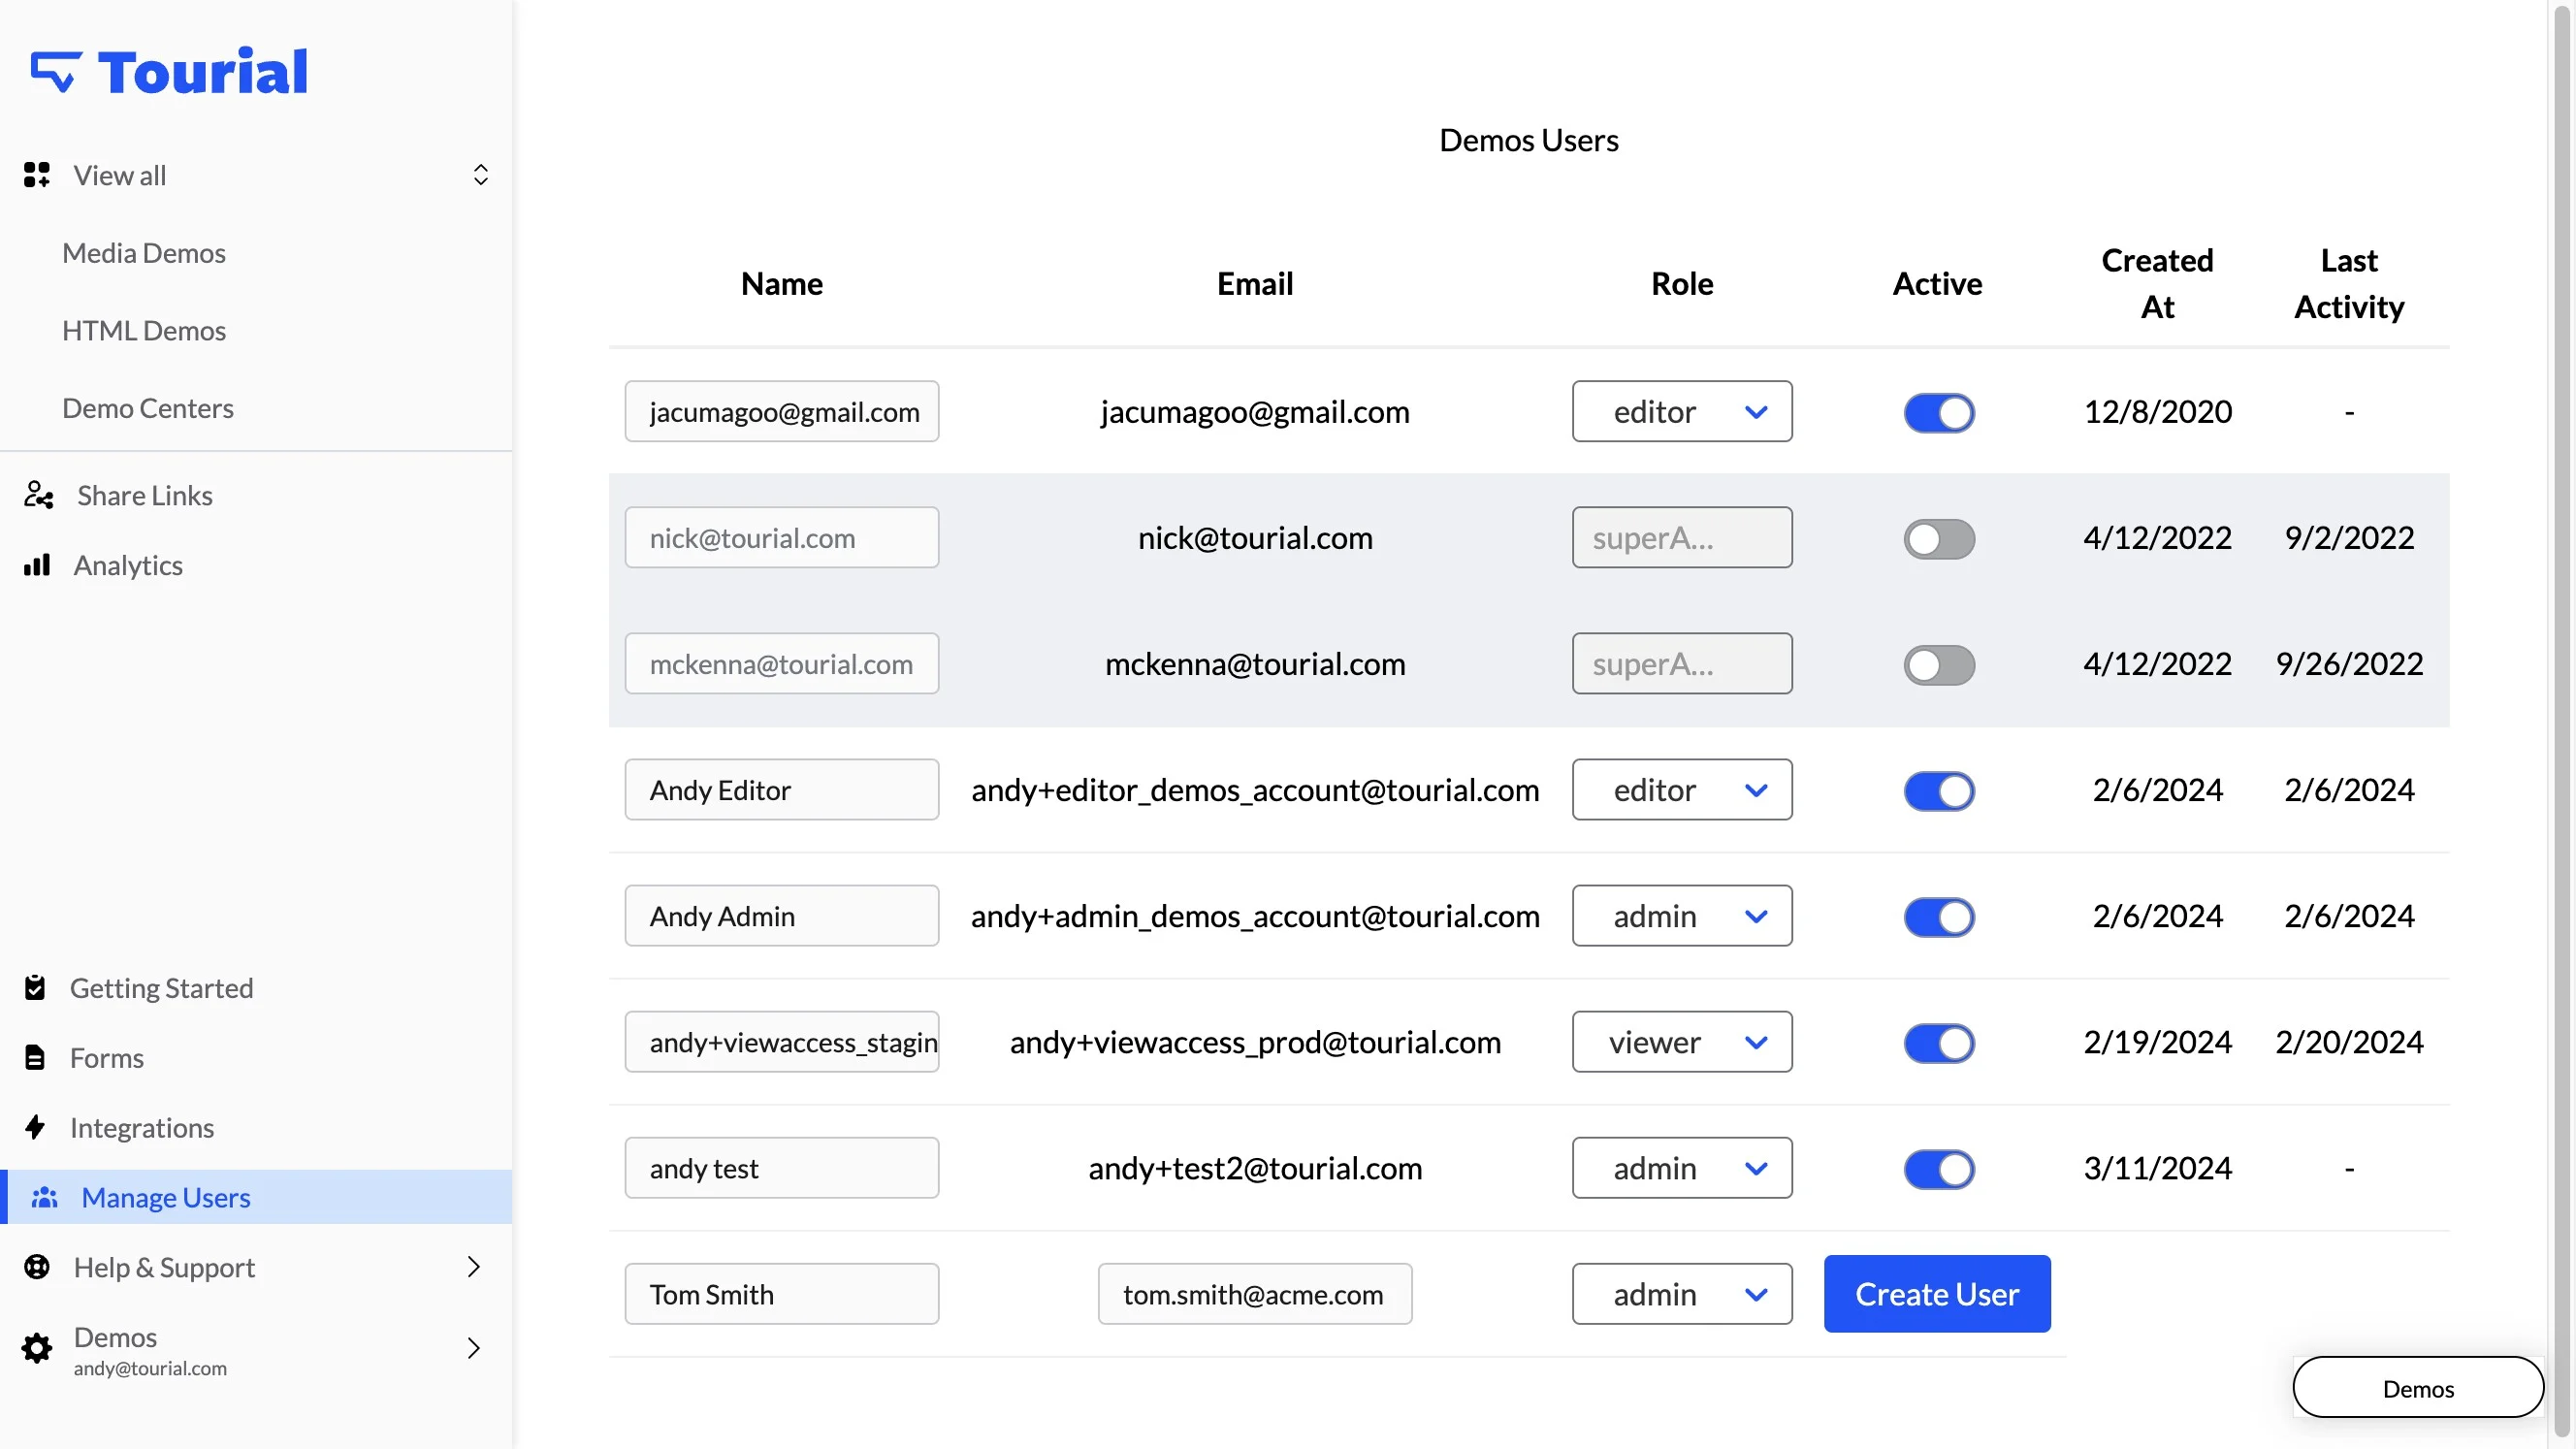Disable Andy Editor's active toggle

(1938, 791)
